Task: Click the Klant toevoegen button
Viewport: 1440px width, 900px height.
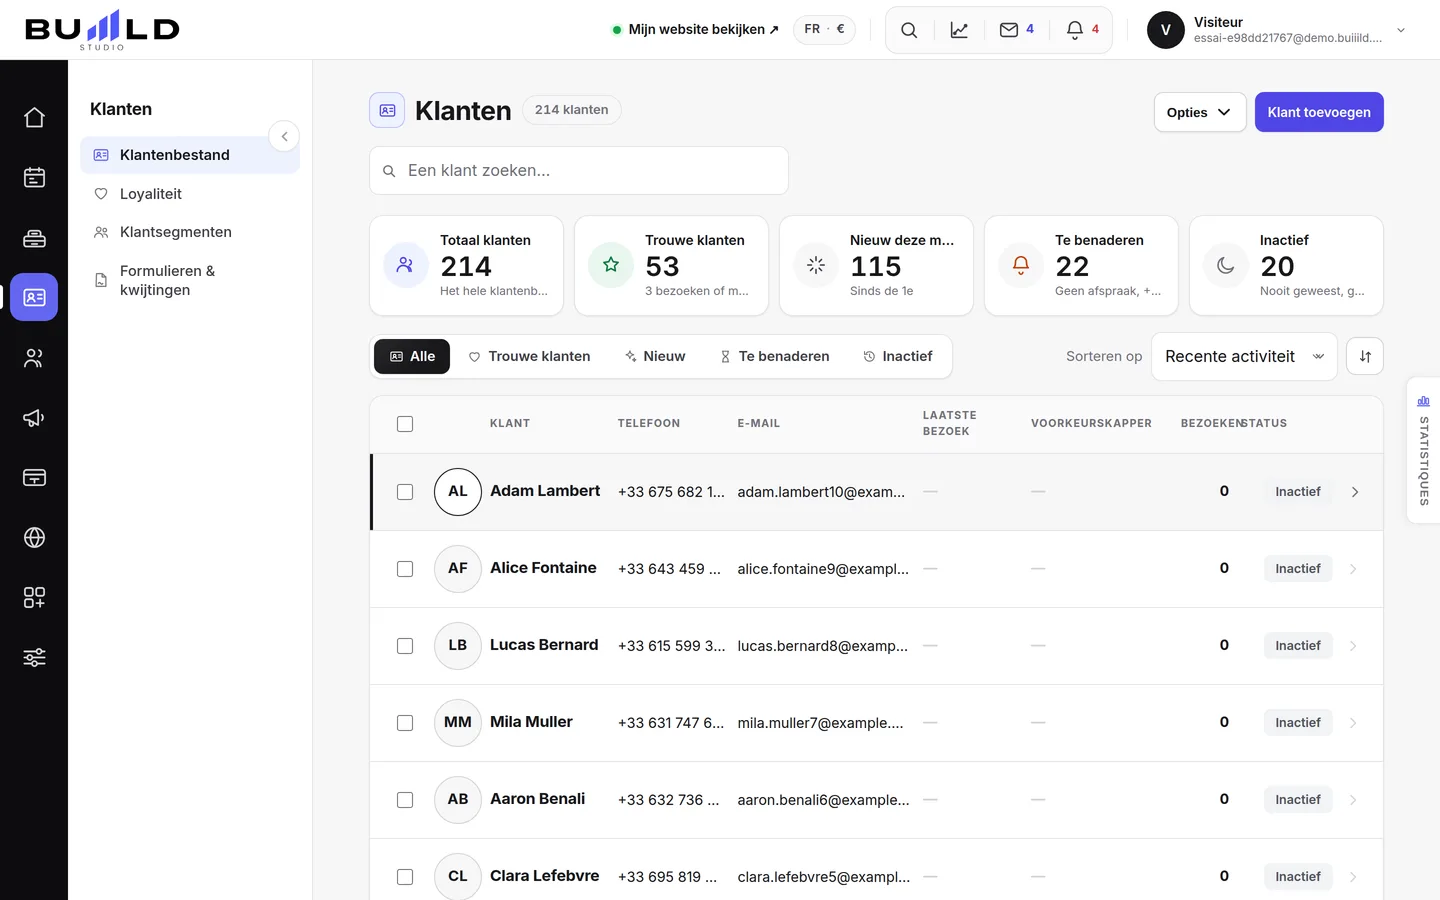Action: tap(1319, 112)
